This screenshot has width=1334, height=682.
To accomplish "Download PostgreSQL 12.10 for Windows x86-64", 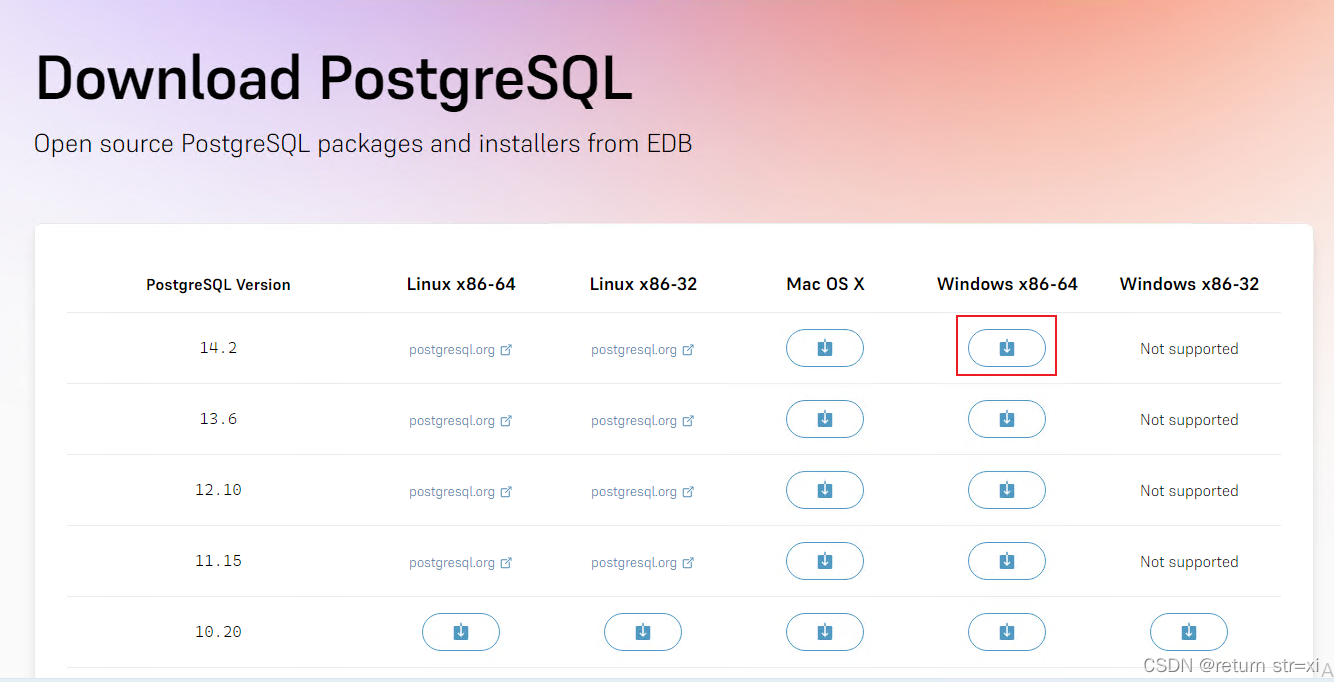I will (1007, 490).
